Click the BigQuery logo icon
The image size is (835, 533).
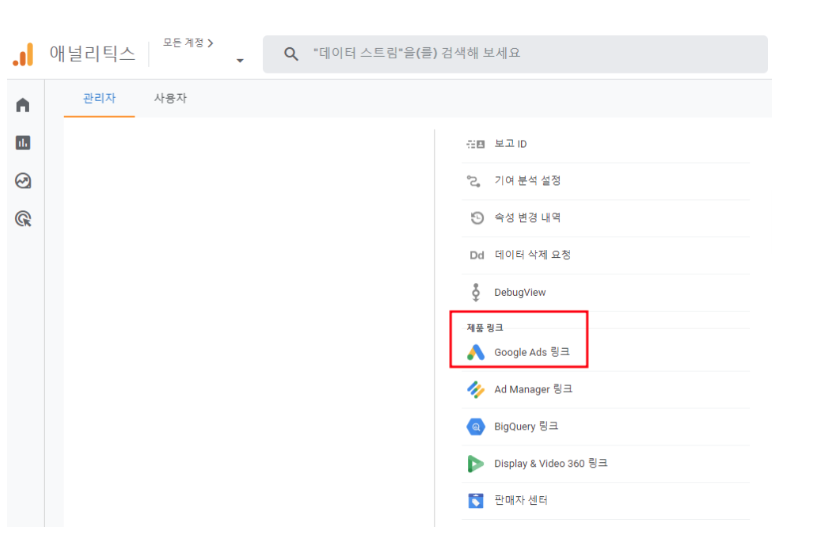[476, 427]
